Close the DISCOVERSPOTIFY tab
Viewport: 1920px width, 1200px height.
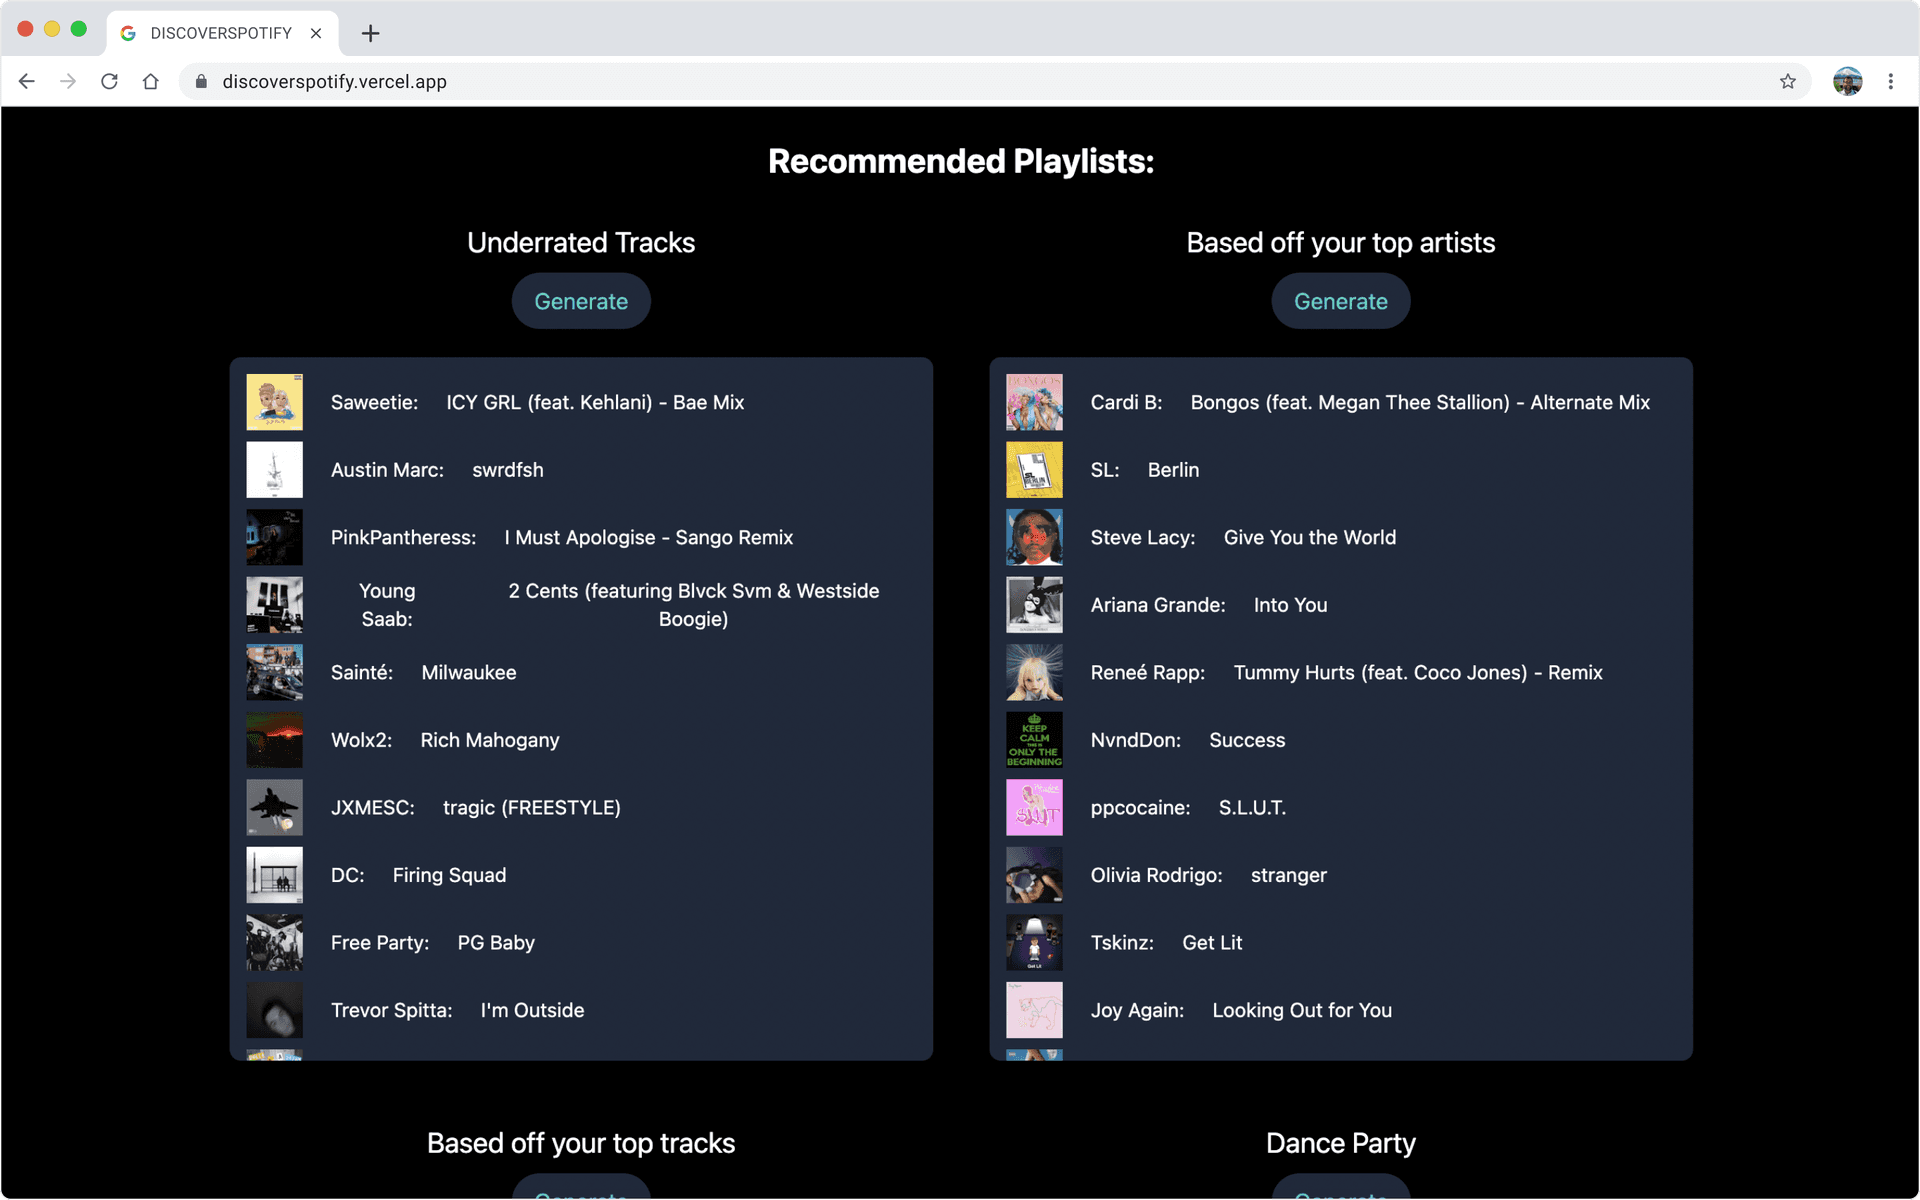[316, 33]
